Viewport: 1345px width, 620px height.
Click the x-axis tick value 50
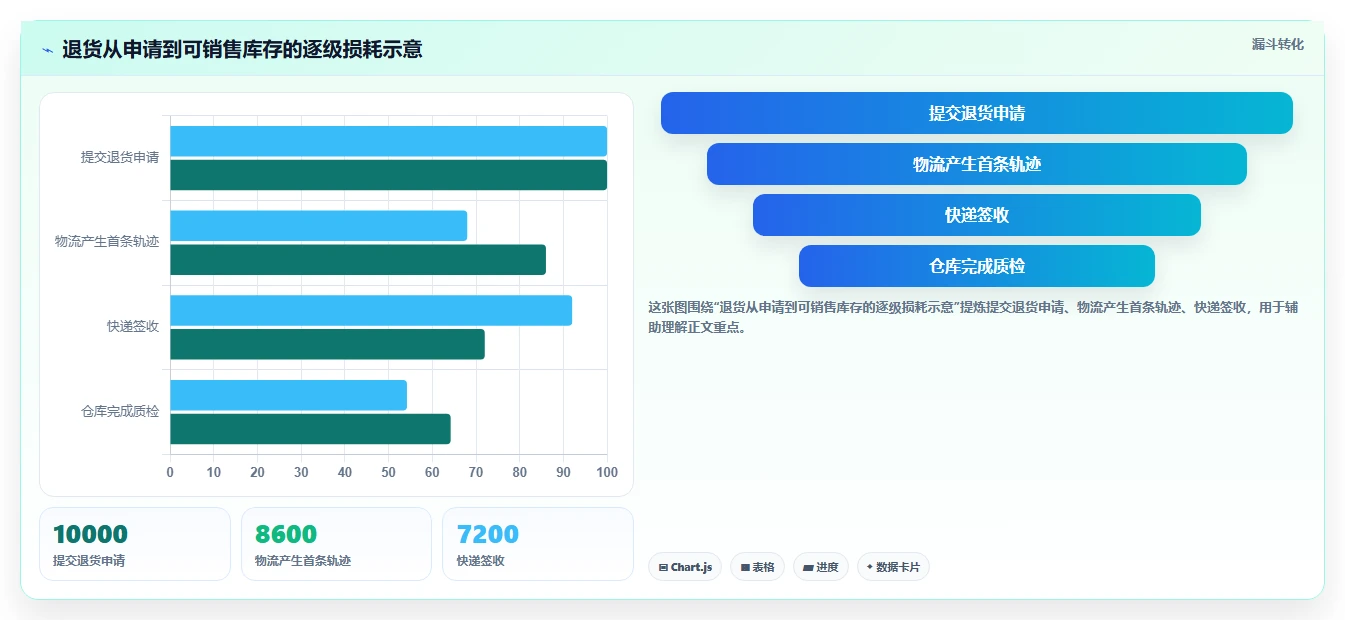tap(389, 472)
